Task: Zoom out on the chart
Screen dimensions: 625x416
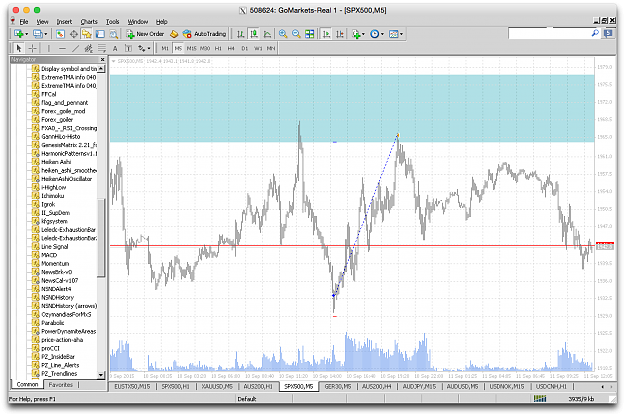Action: tap(296, 34)
